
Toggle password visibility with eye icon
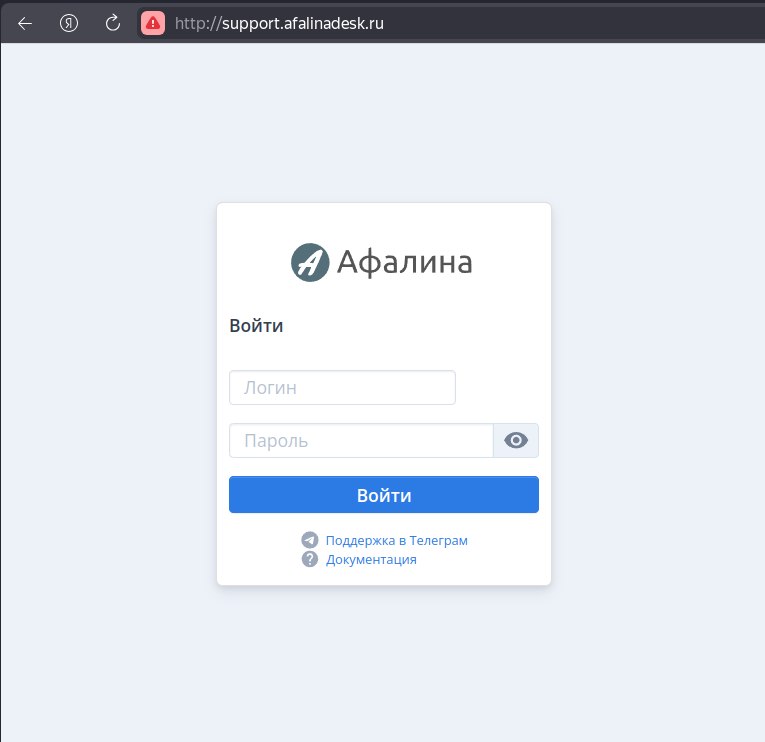(516, 441)
